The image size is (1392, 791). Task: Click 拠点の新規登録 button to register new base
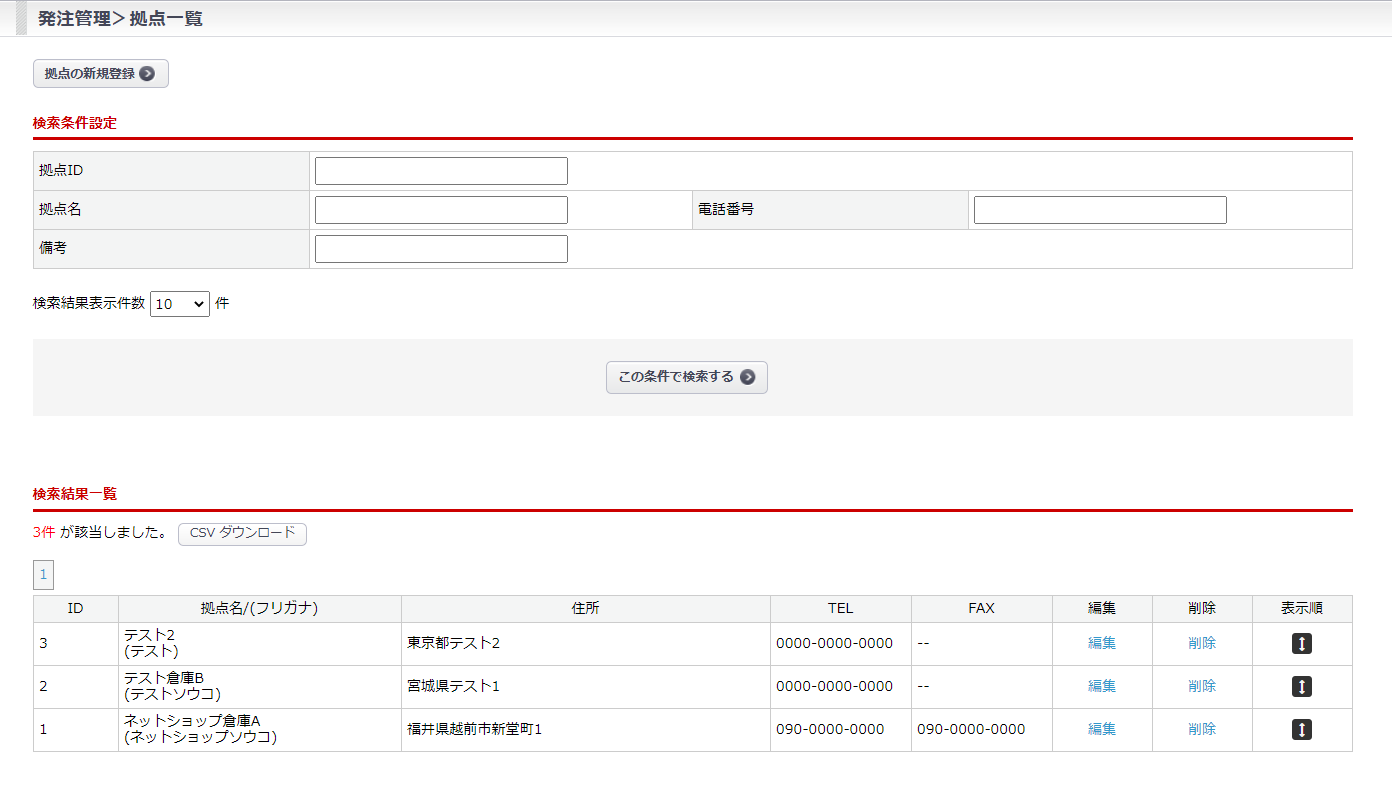coord(101,74)
